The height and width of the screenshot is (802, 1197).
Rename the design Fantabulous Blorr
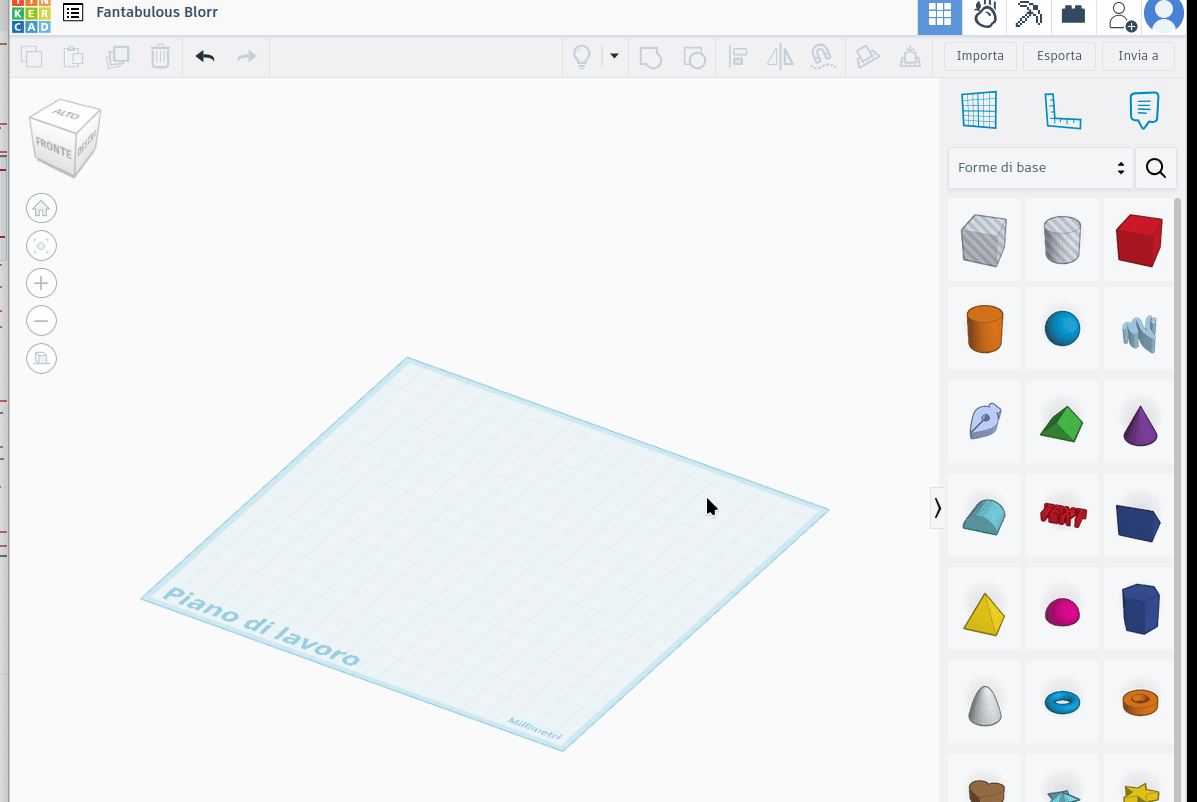pos(156,12)
